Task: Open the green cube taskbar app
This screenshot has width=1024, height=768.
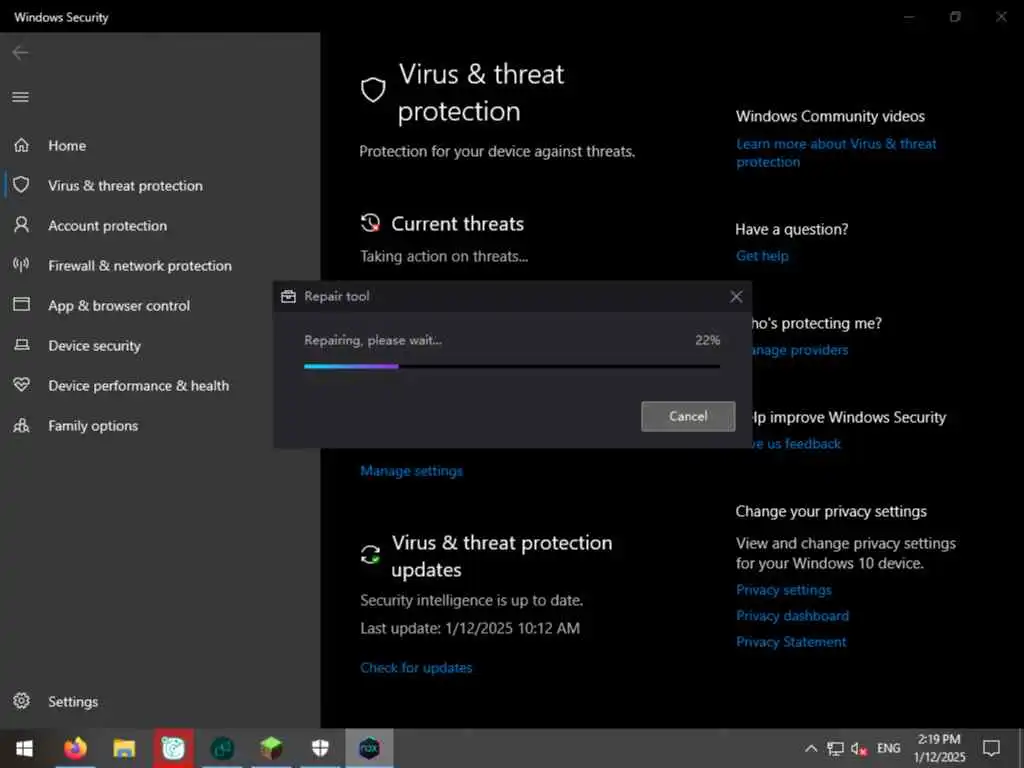Action: coord(271,748)
